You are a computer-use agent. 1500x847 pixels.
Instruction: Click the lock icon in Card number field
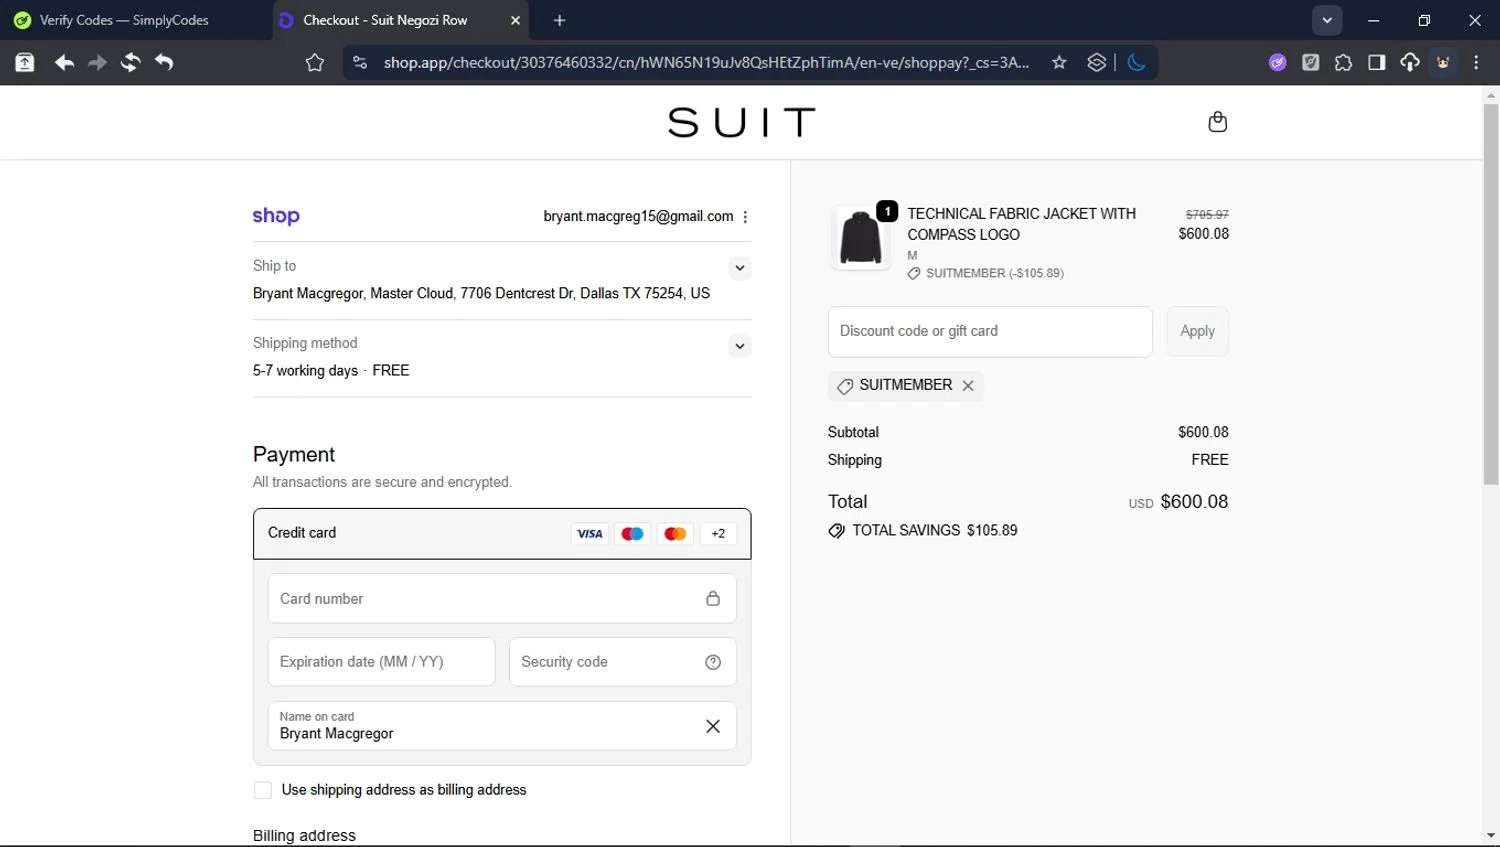click(x=713, y=599)
